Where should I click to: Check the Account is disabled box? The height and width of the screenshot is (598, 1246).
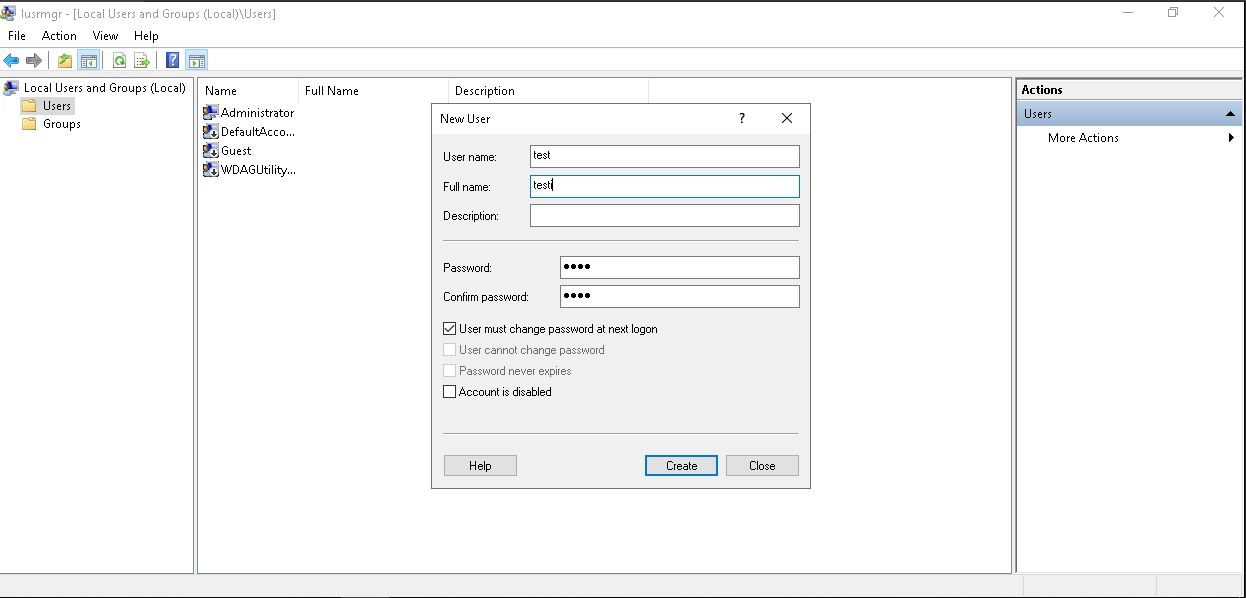450,392
